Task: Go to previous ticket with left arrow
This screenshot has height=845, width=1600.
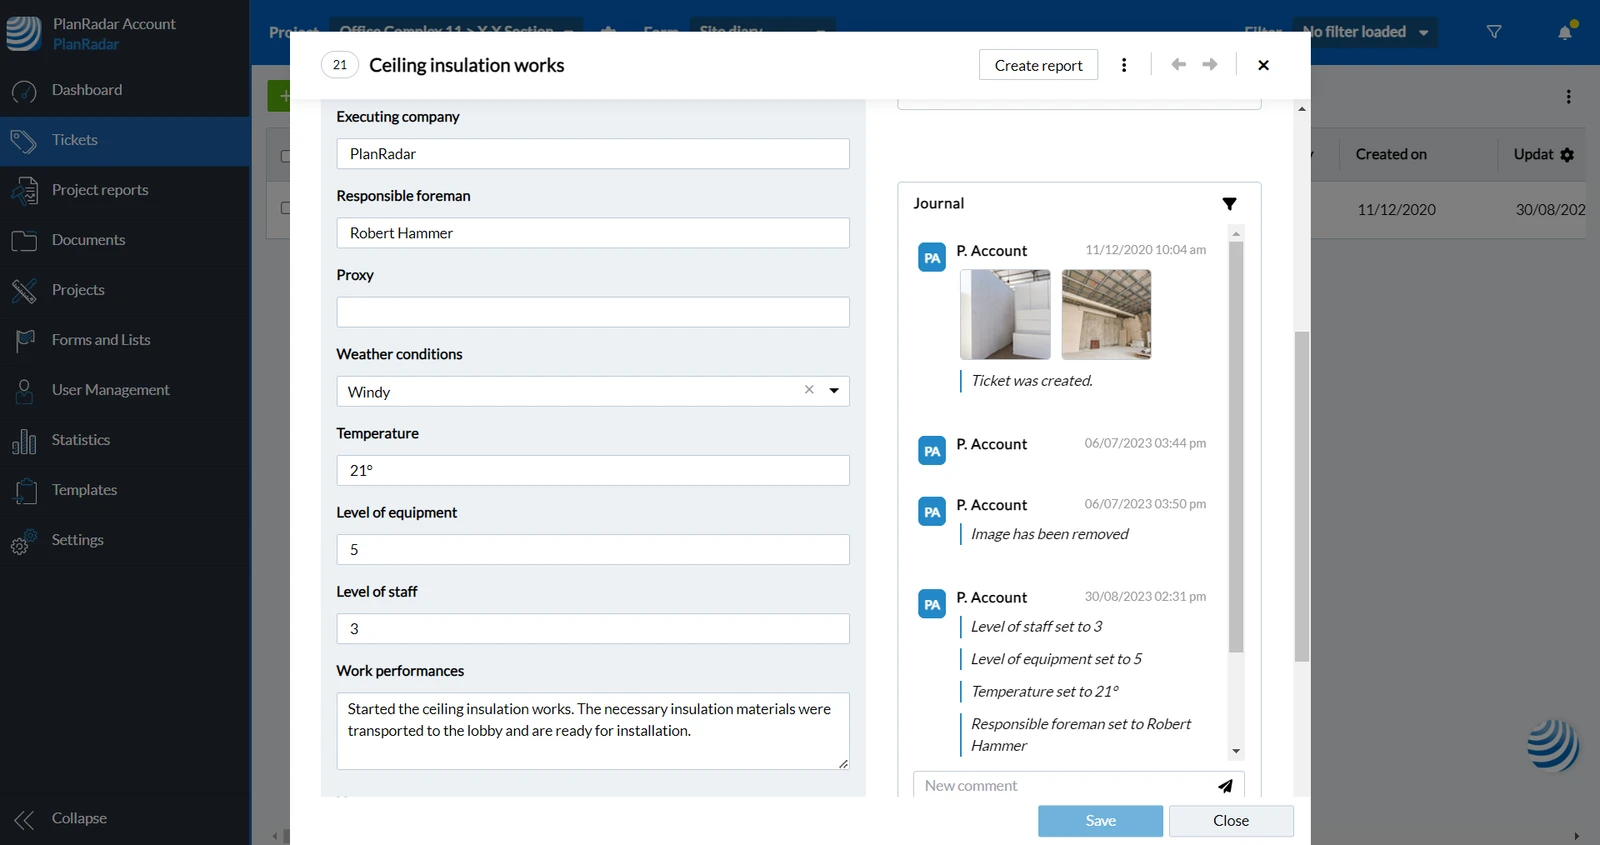Action: [x=1179, y=65]
